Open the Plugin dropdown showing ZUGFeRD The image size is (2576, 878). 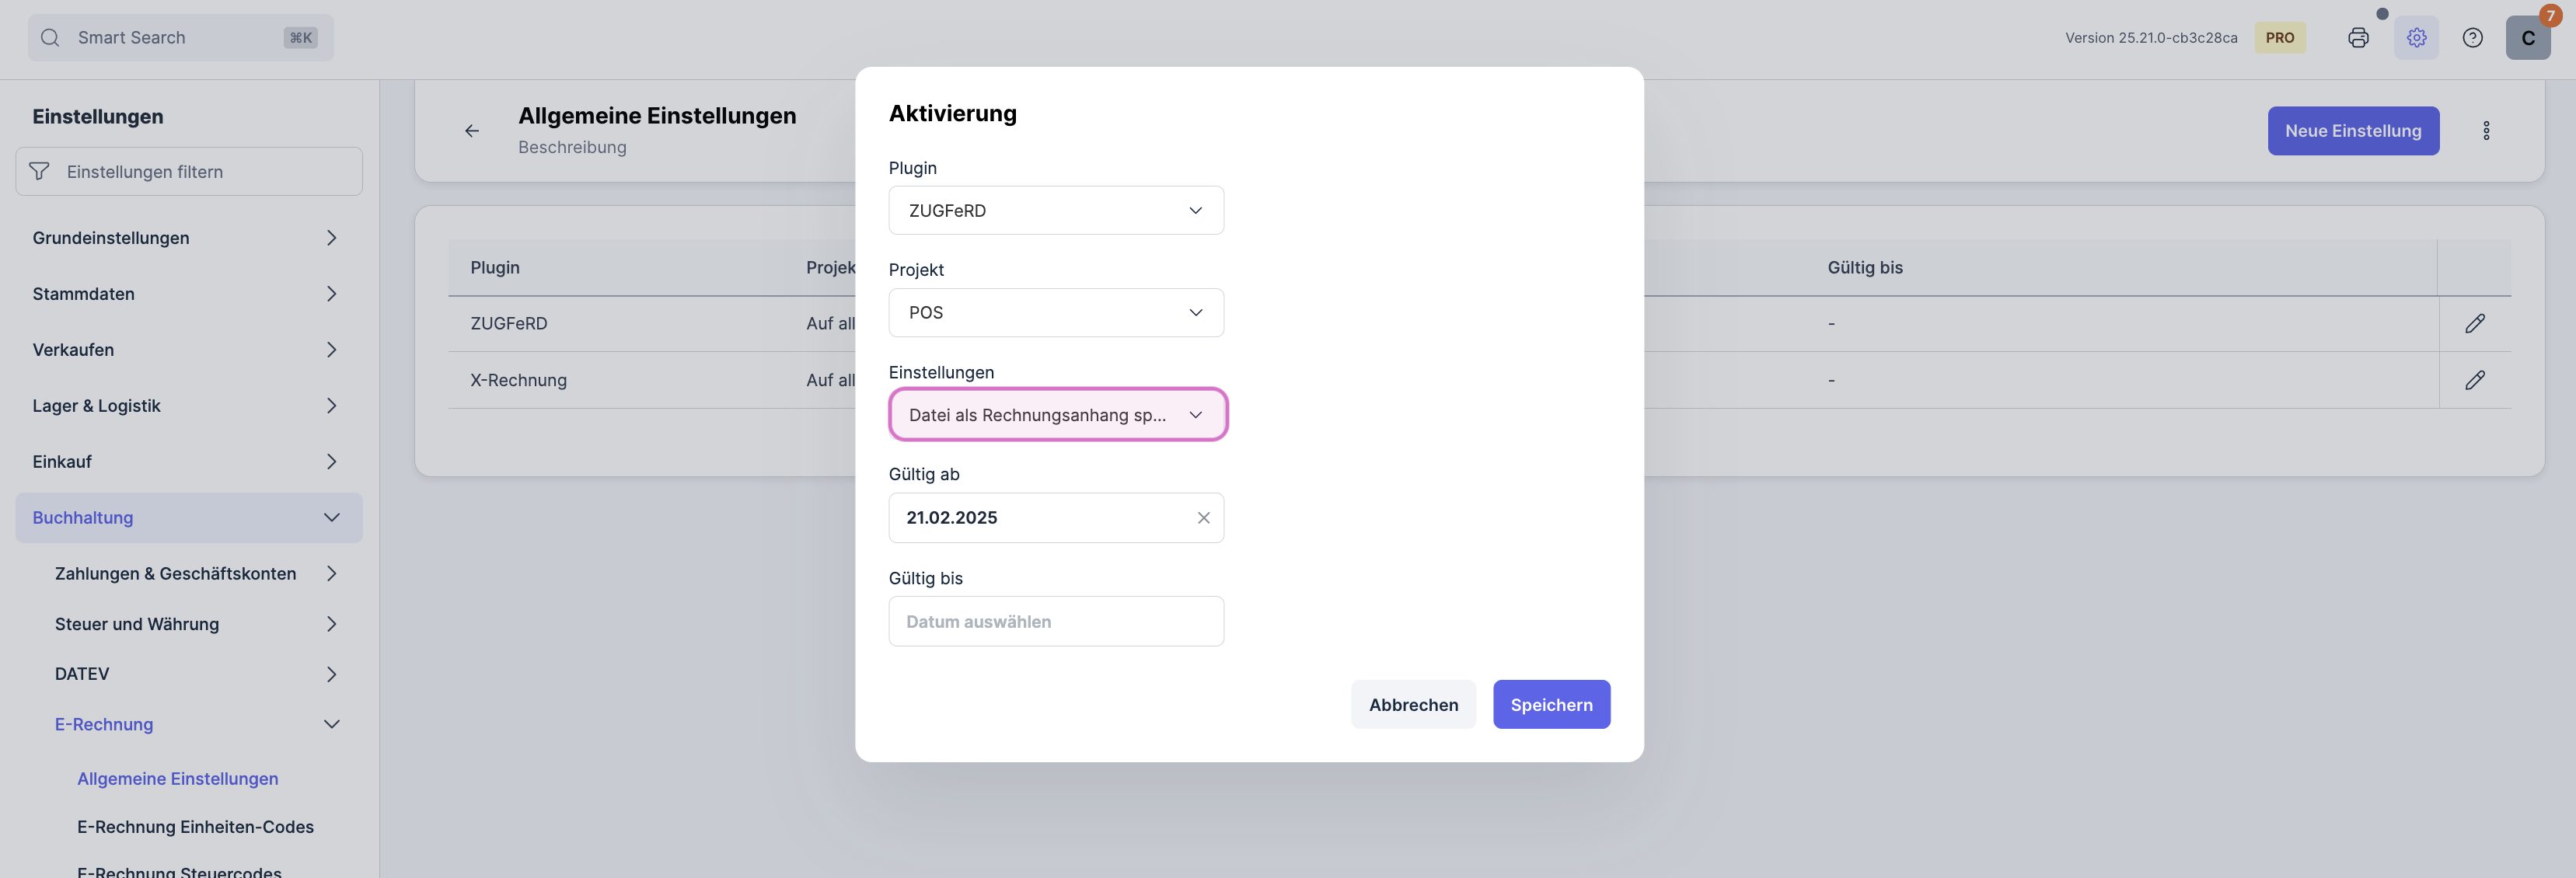pos(1056,210)
